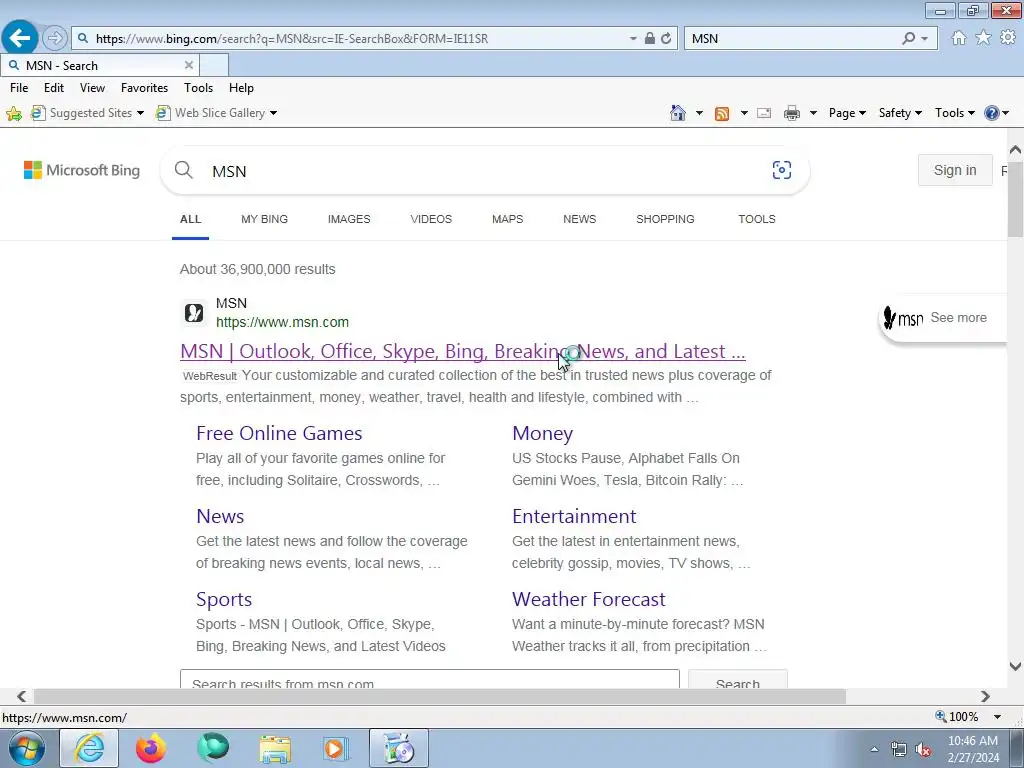Switch to SHOPPING search tab

pyautogui.click(x=665, y=219)
